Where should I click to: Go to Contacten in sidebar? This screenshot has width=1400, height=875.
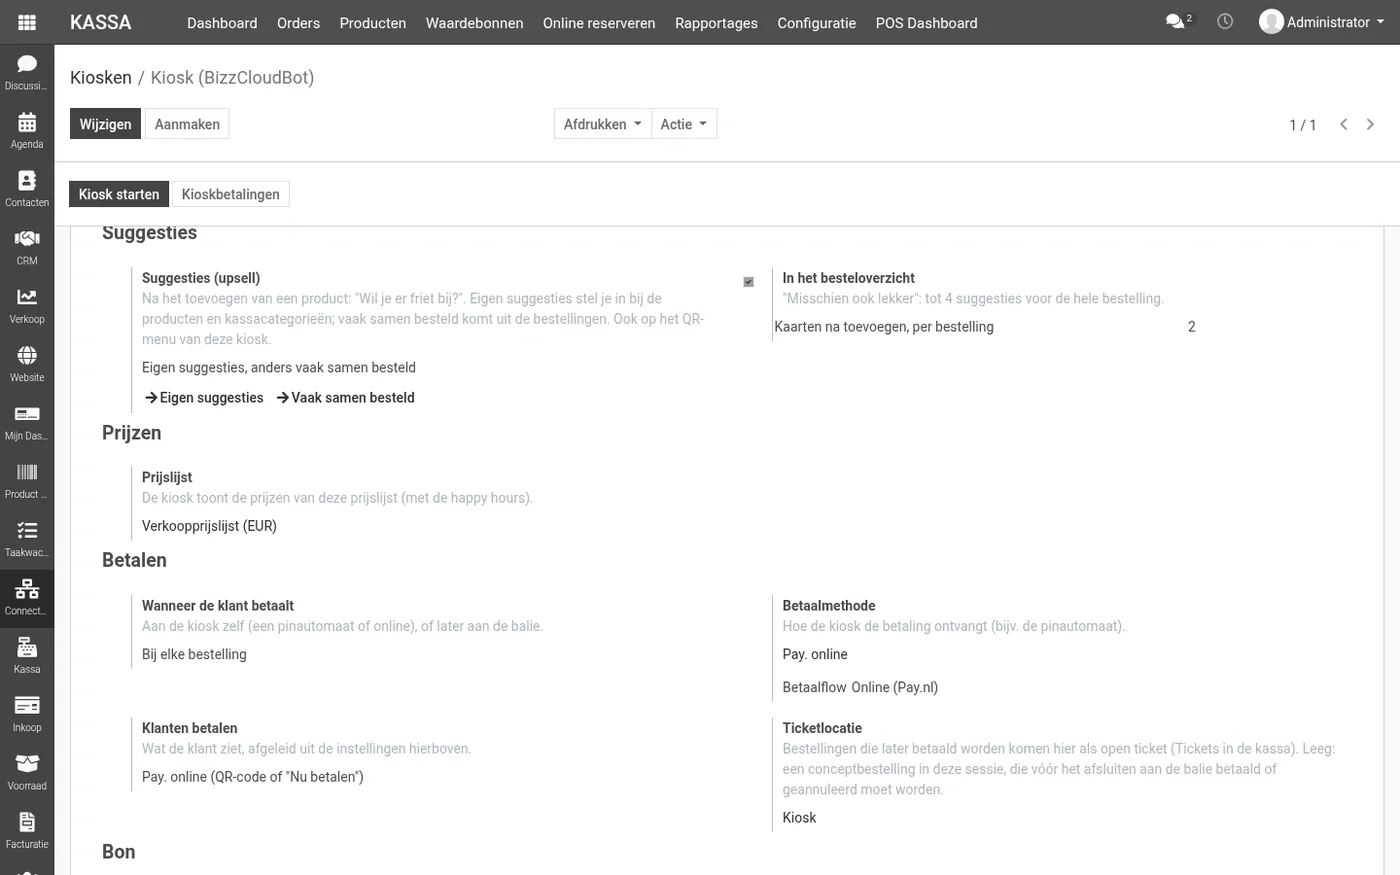(27, 189)
